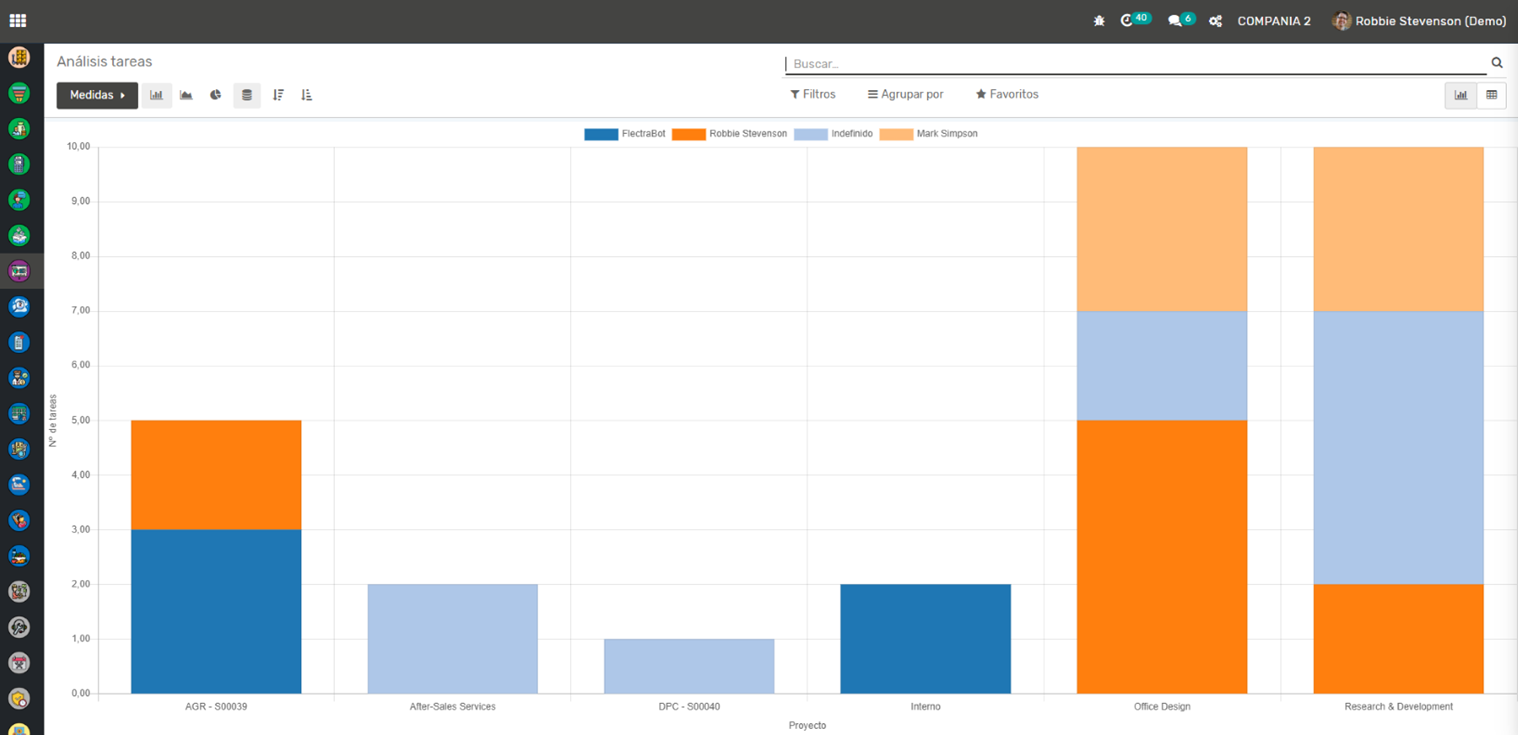Sort bars in ascending order
This screenshot has height=735, width=1518.
[307, 95]
